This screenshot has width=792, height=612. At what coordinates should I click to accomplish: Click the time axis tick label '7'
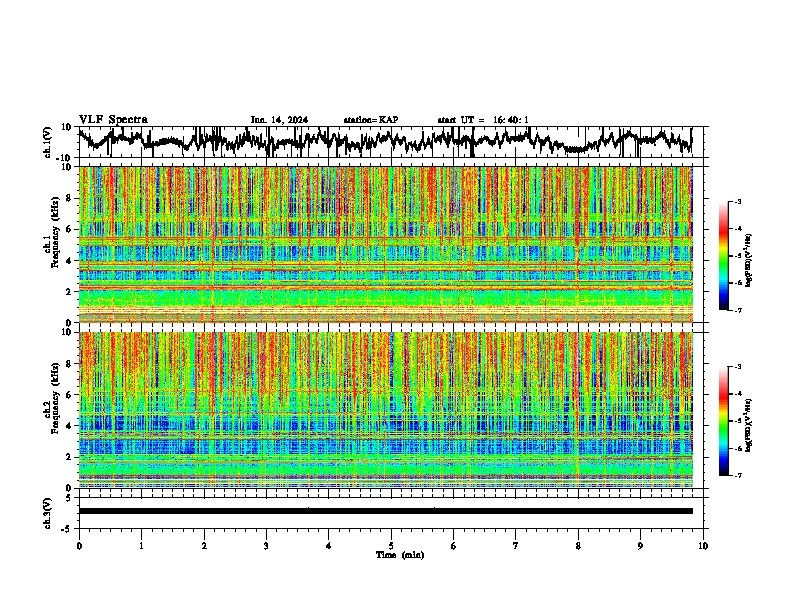click(516, 546)
